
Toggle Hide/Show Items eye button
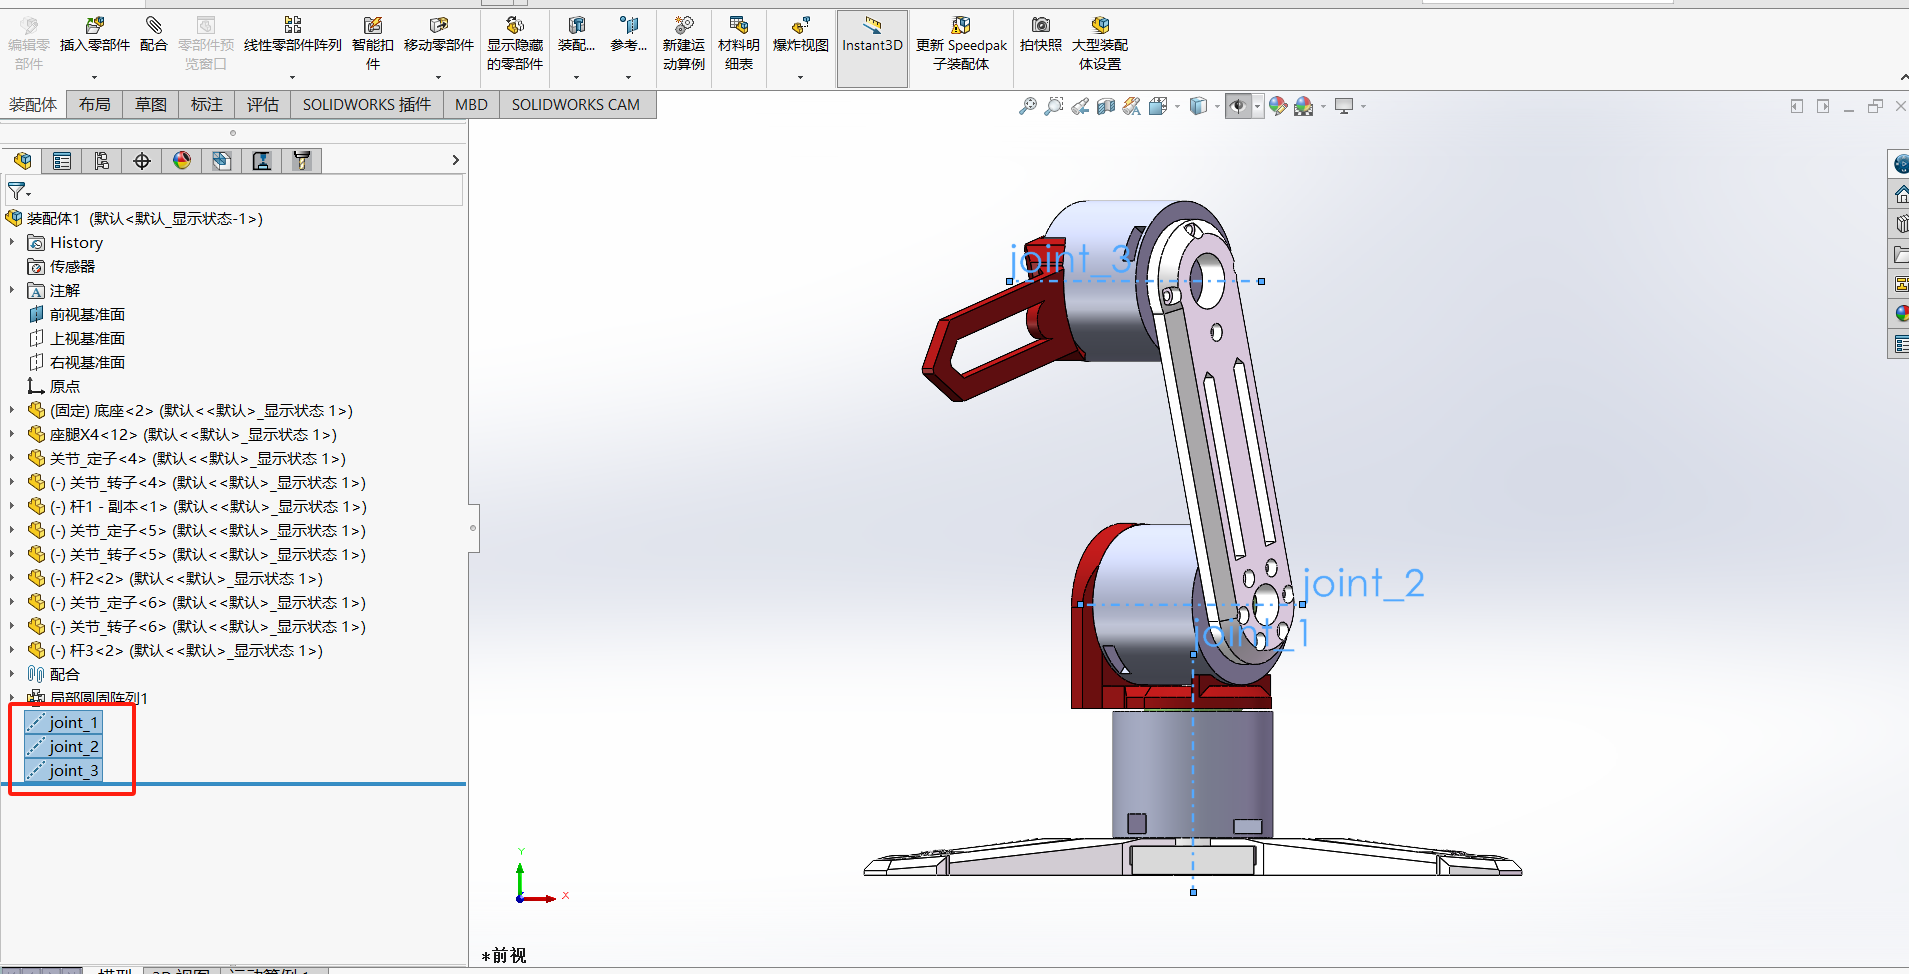click(1238, 106)
